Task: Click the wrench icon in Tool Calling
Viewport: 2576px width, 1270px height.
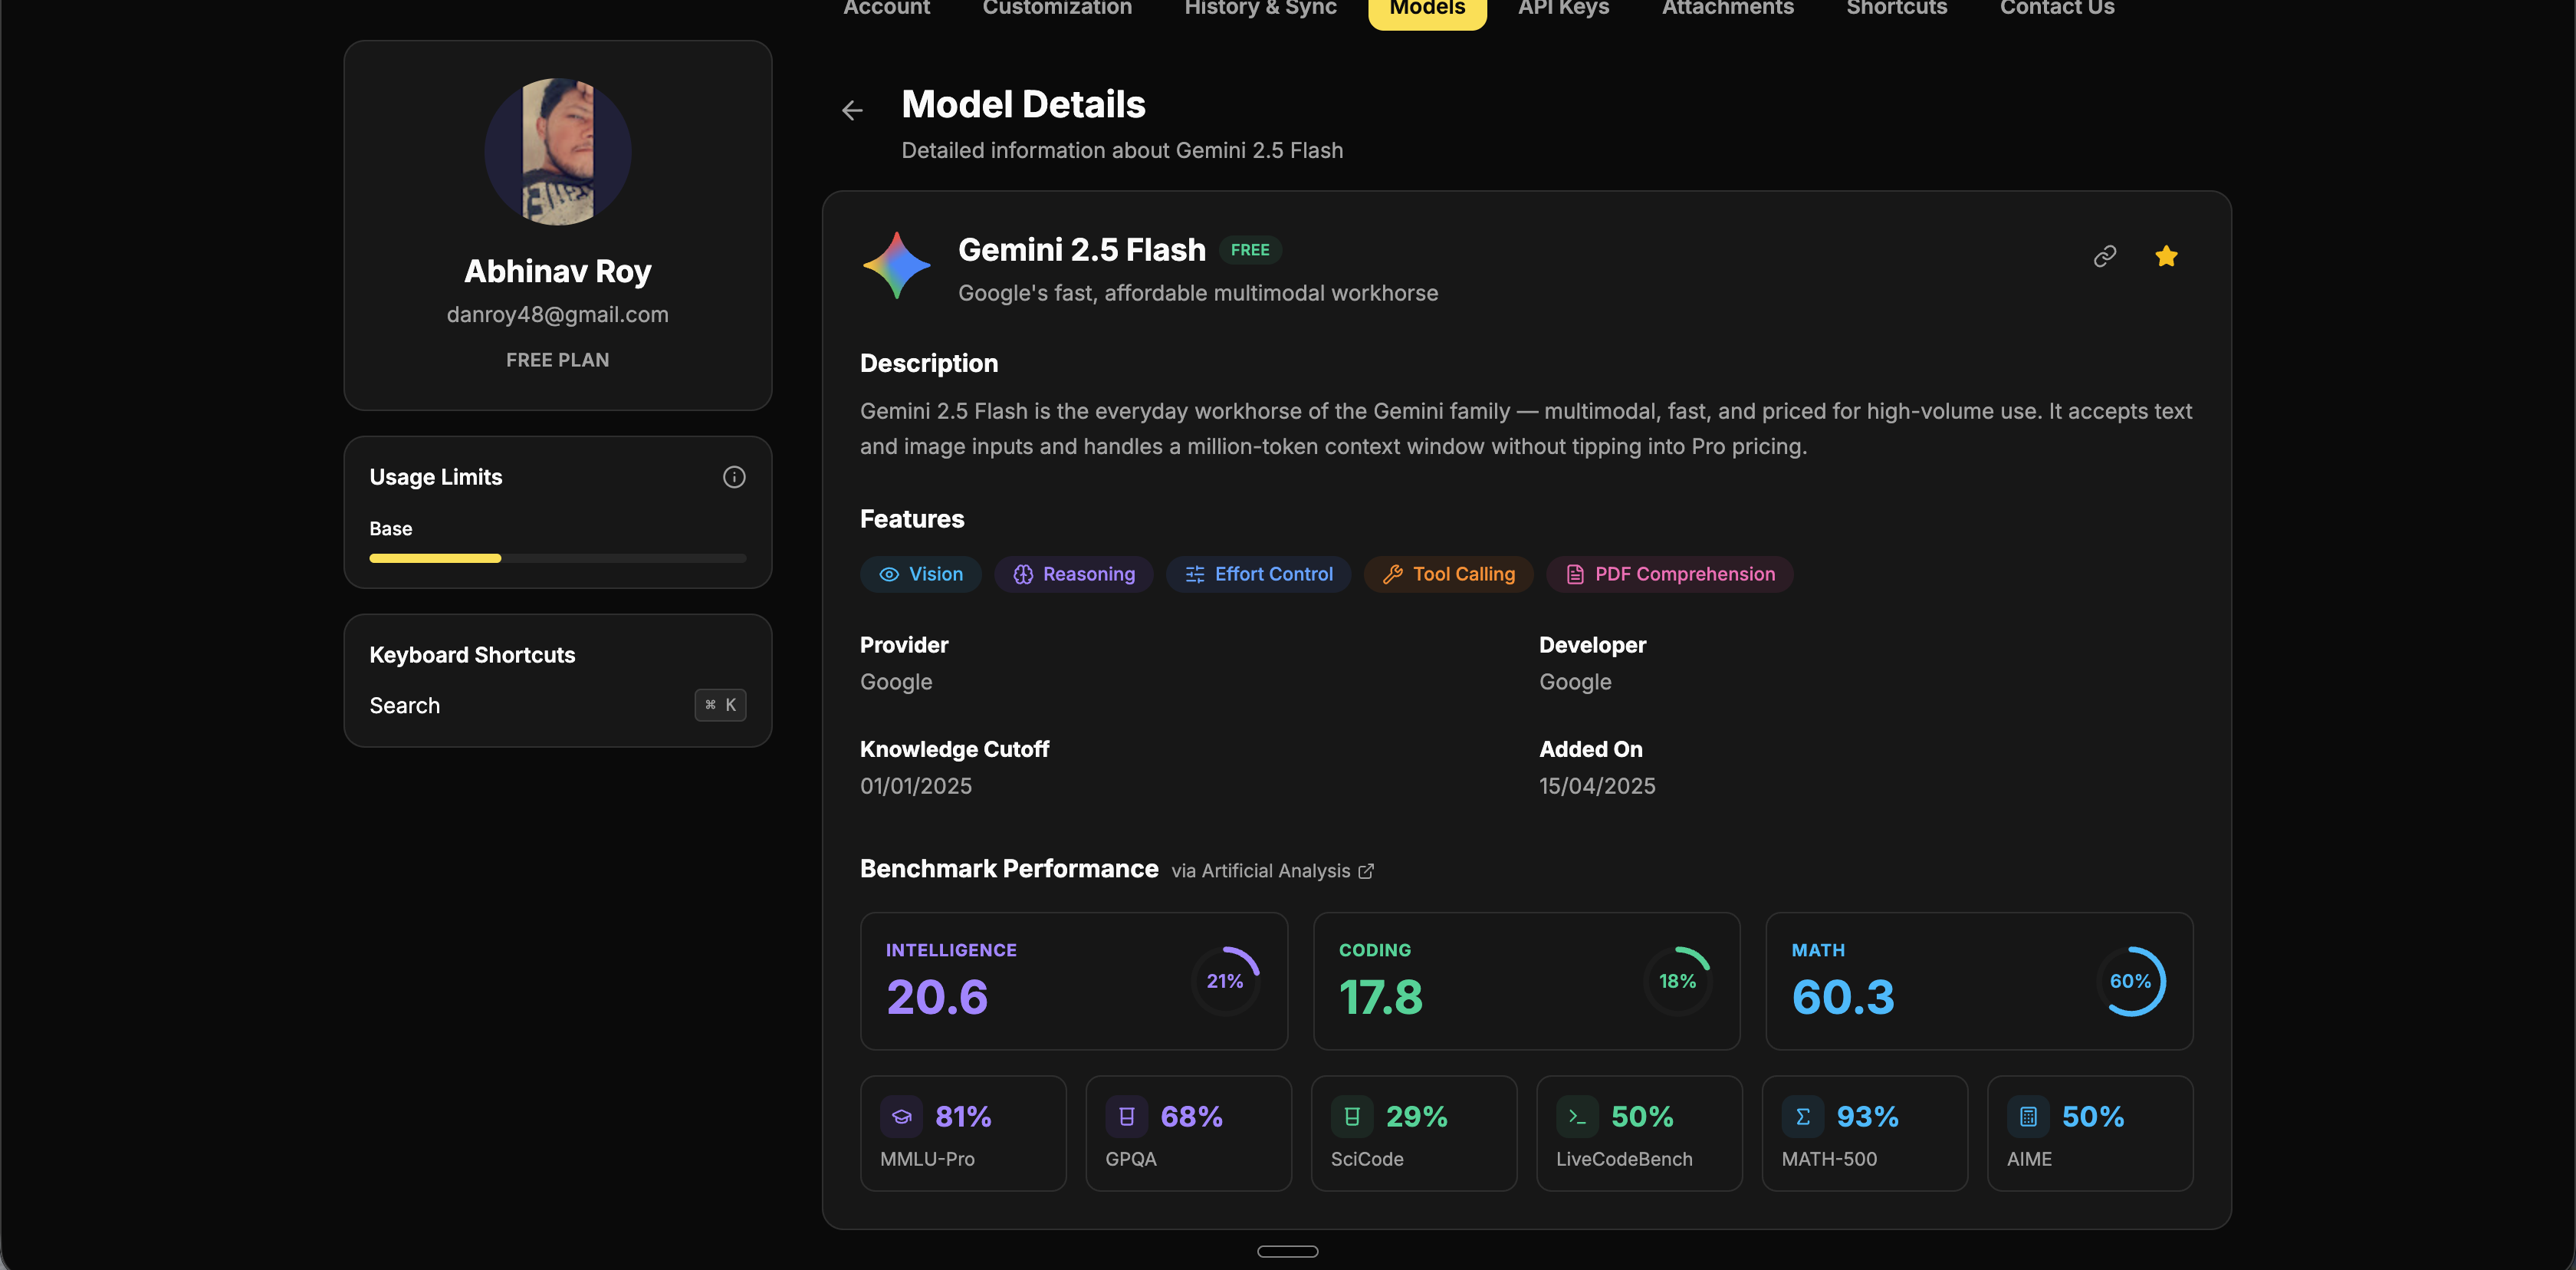Action: [x=1393, y=574]
